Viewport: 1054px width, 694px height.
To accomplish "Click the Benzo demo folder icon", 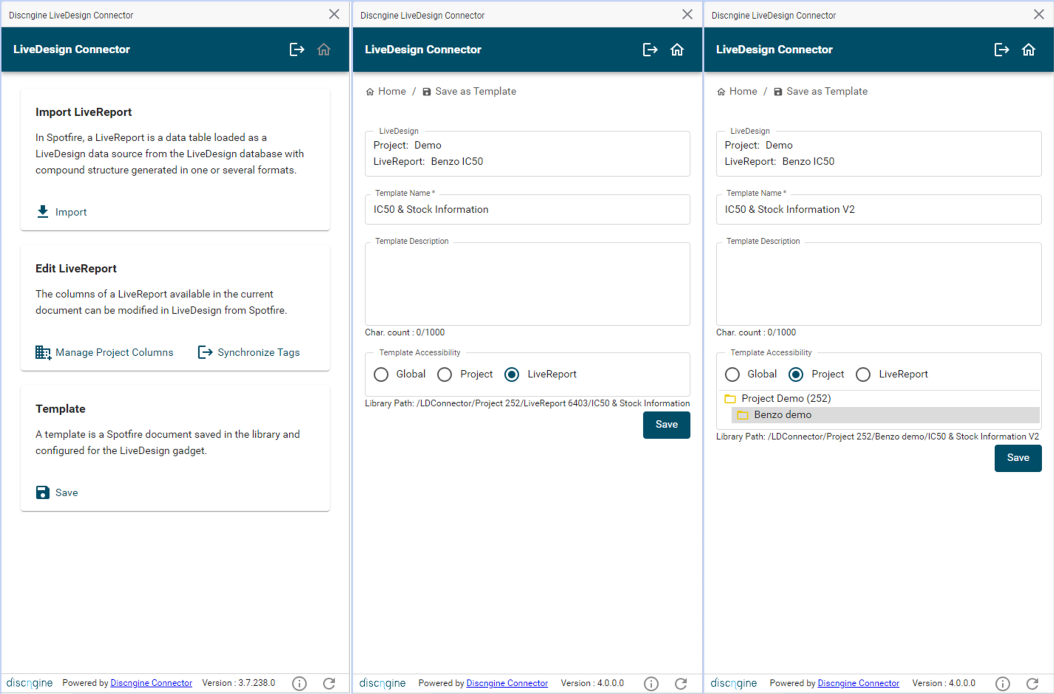I will pos(743,415).
